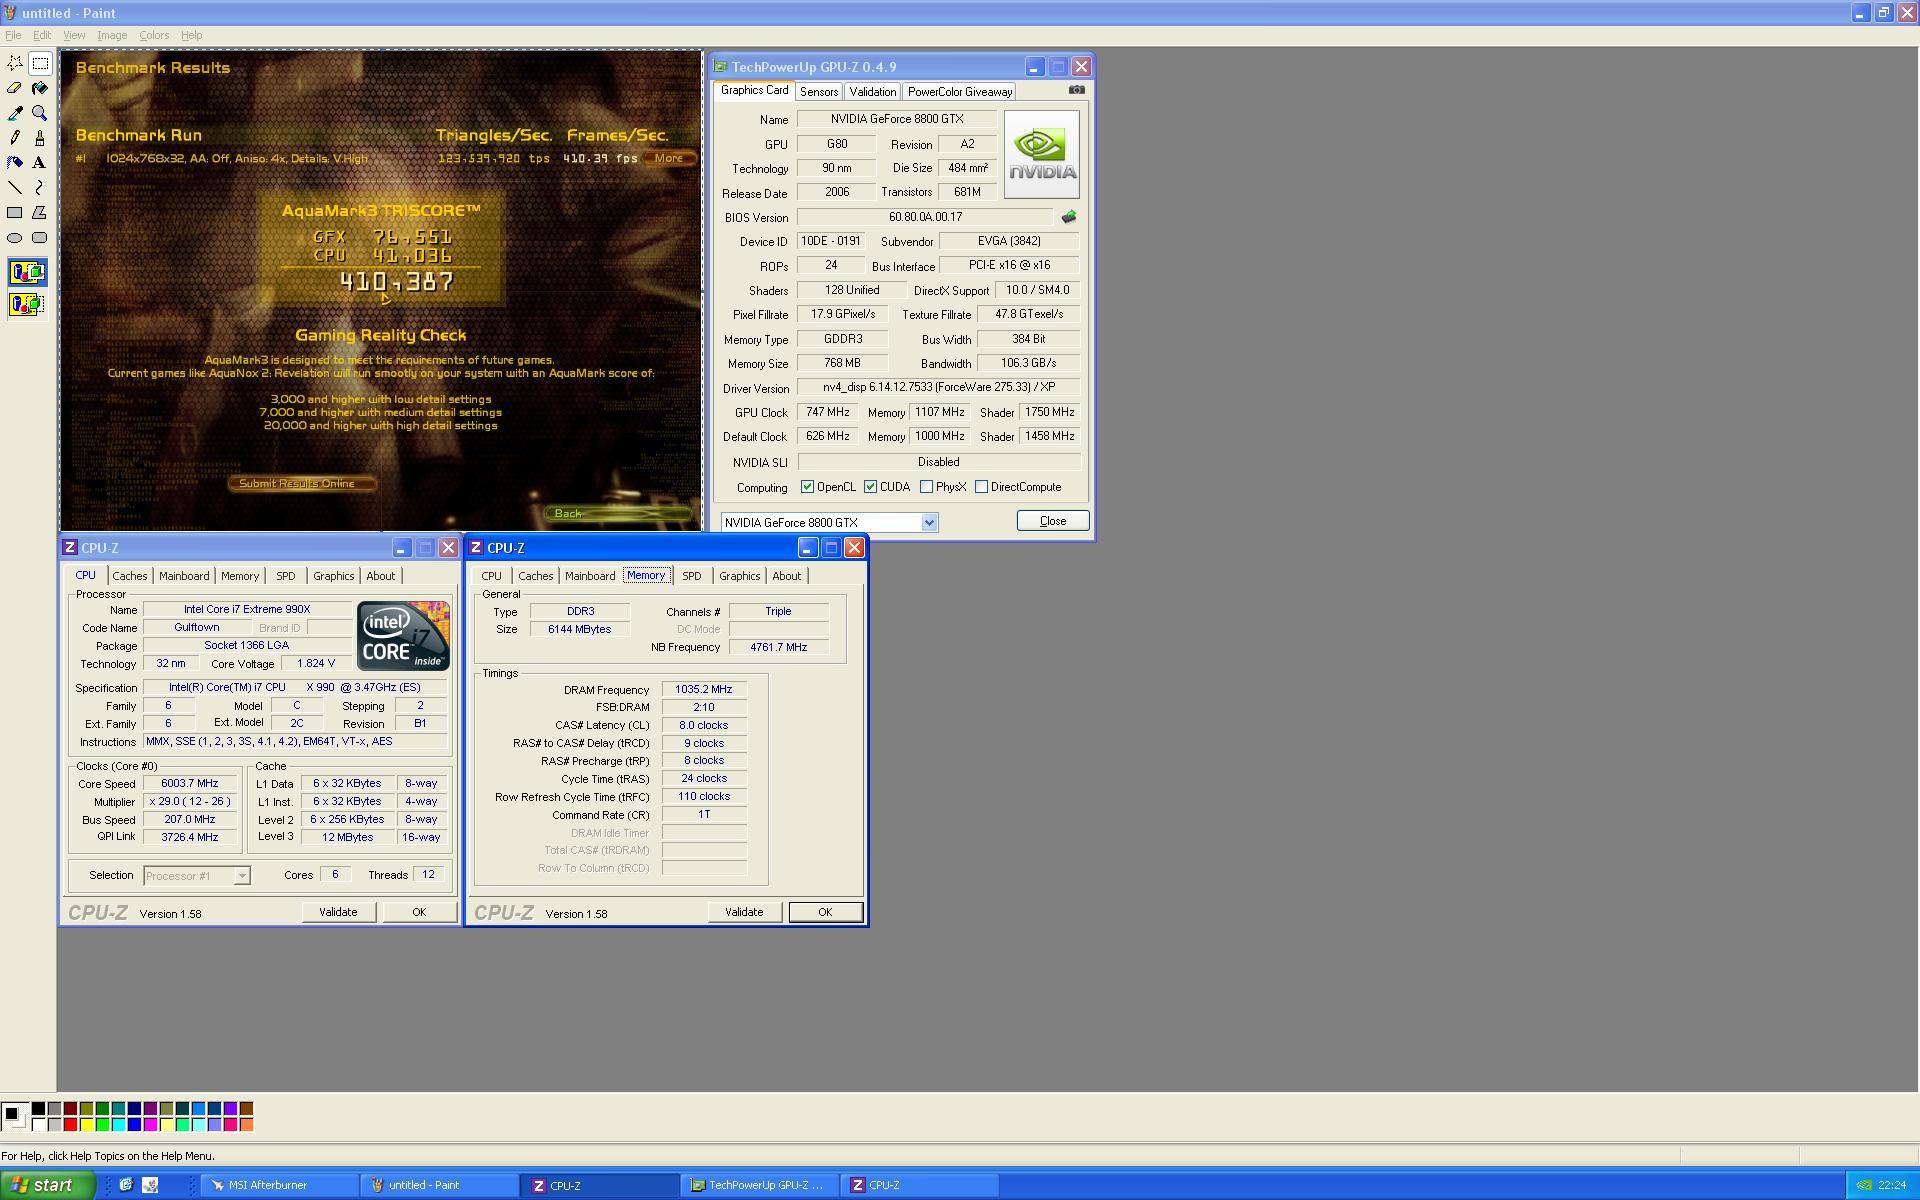Toggle the CUDA checkbox
1920x1200 pixels.
870,487
